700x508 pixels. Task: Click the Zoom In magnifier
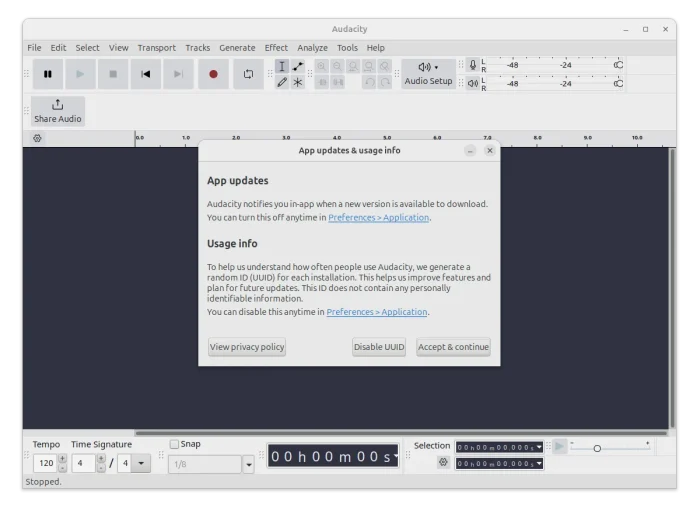[x=321, y=67]
